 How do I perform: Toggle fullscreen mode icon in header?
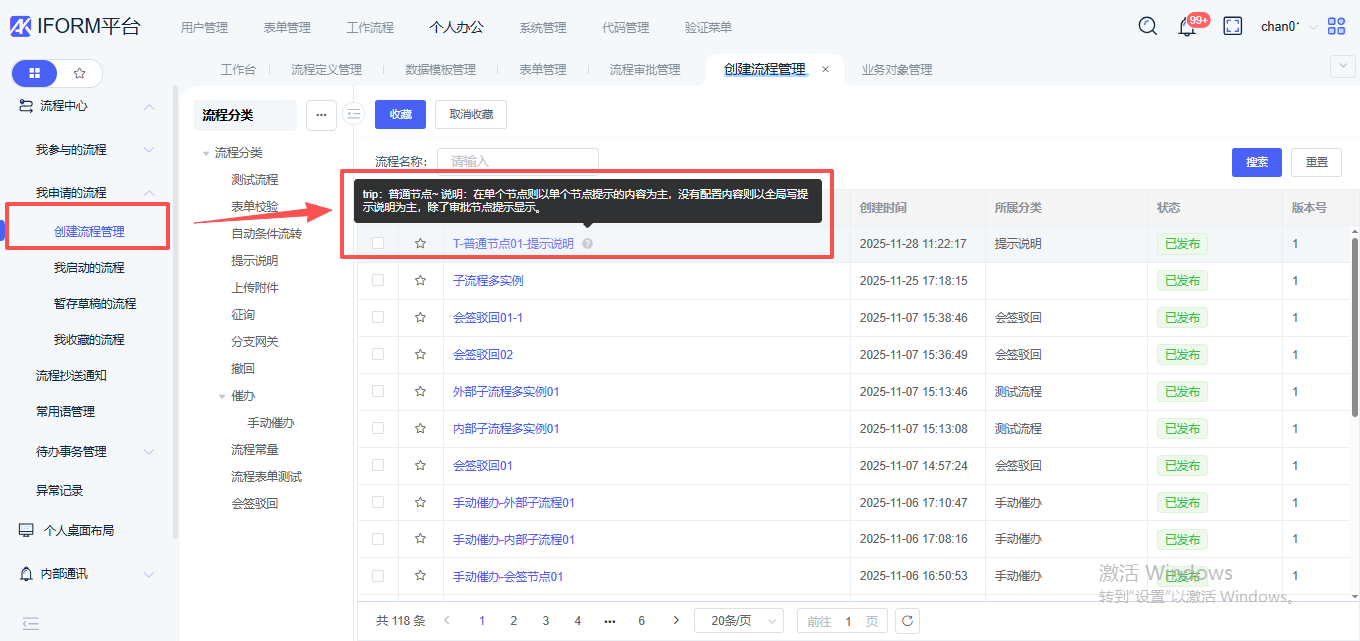[1233, 27]
